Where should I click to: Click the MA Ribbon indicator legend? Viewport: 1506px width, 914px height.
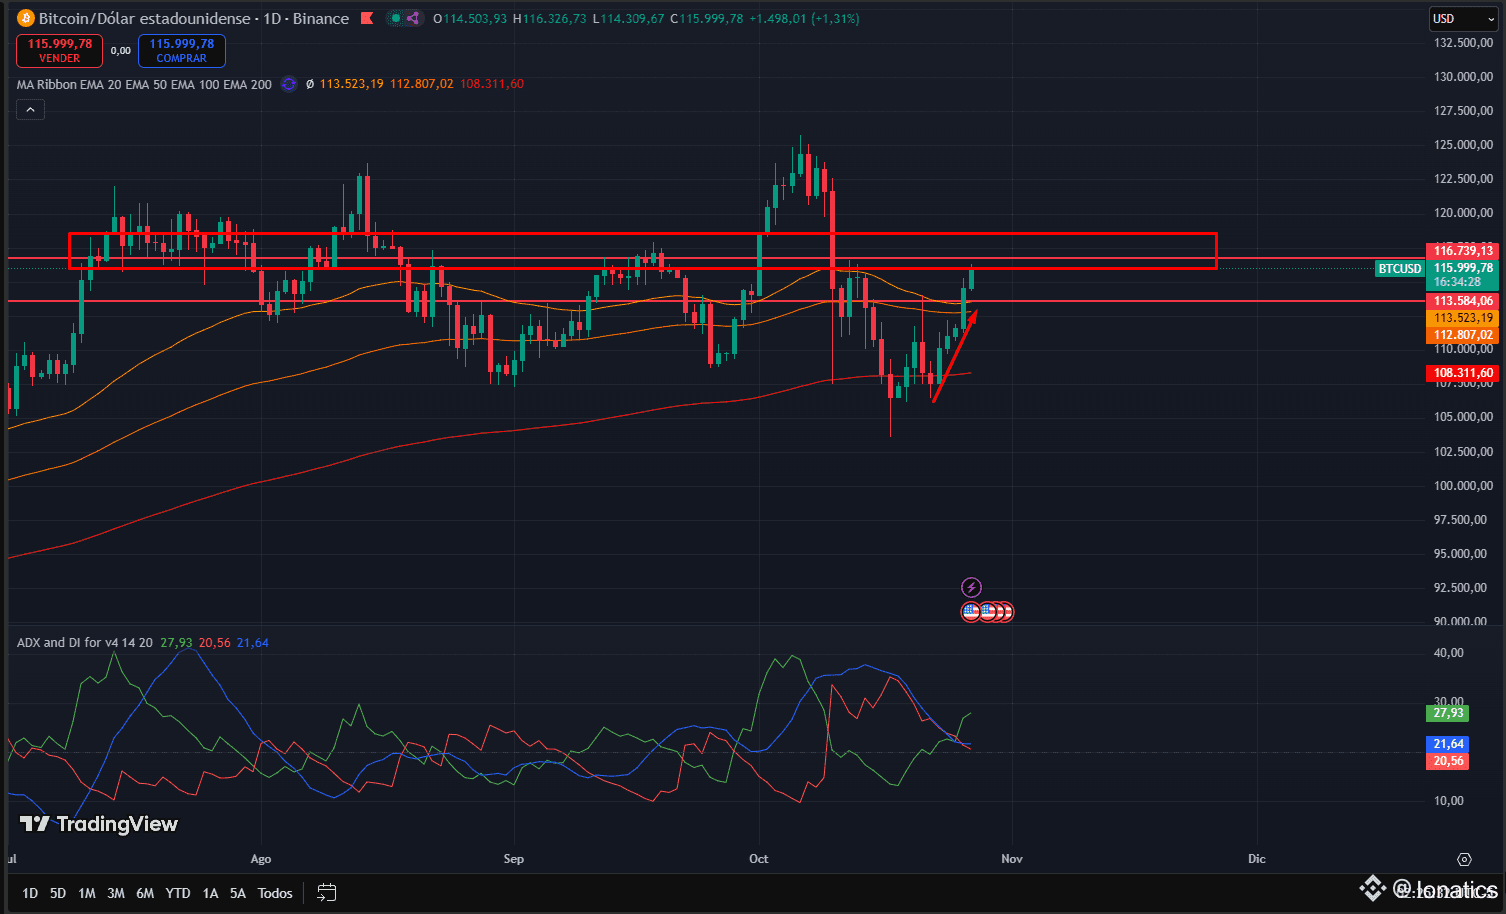click(144, 84)
